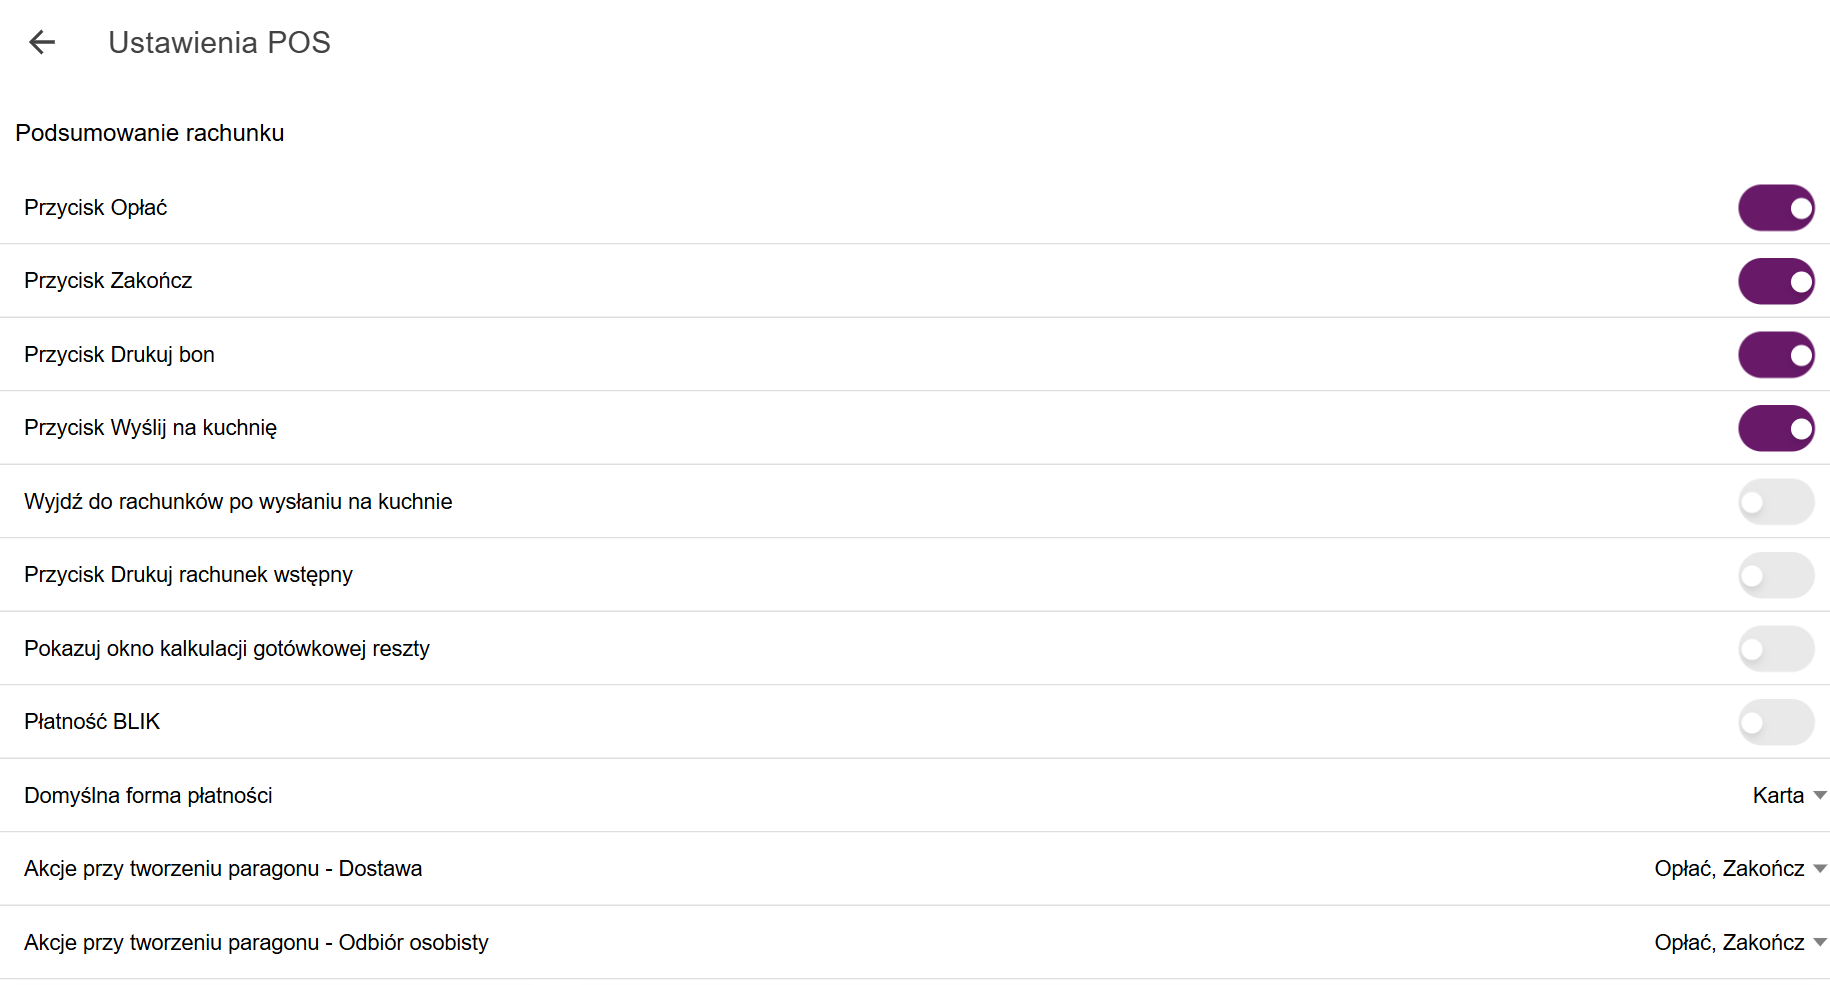
Task: Disable Przycisk Wyślij na kuchnię switch
Action: (1776, 428)
